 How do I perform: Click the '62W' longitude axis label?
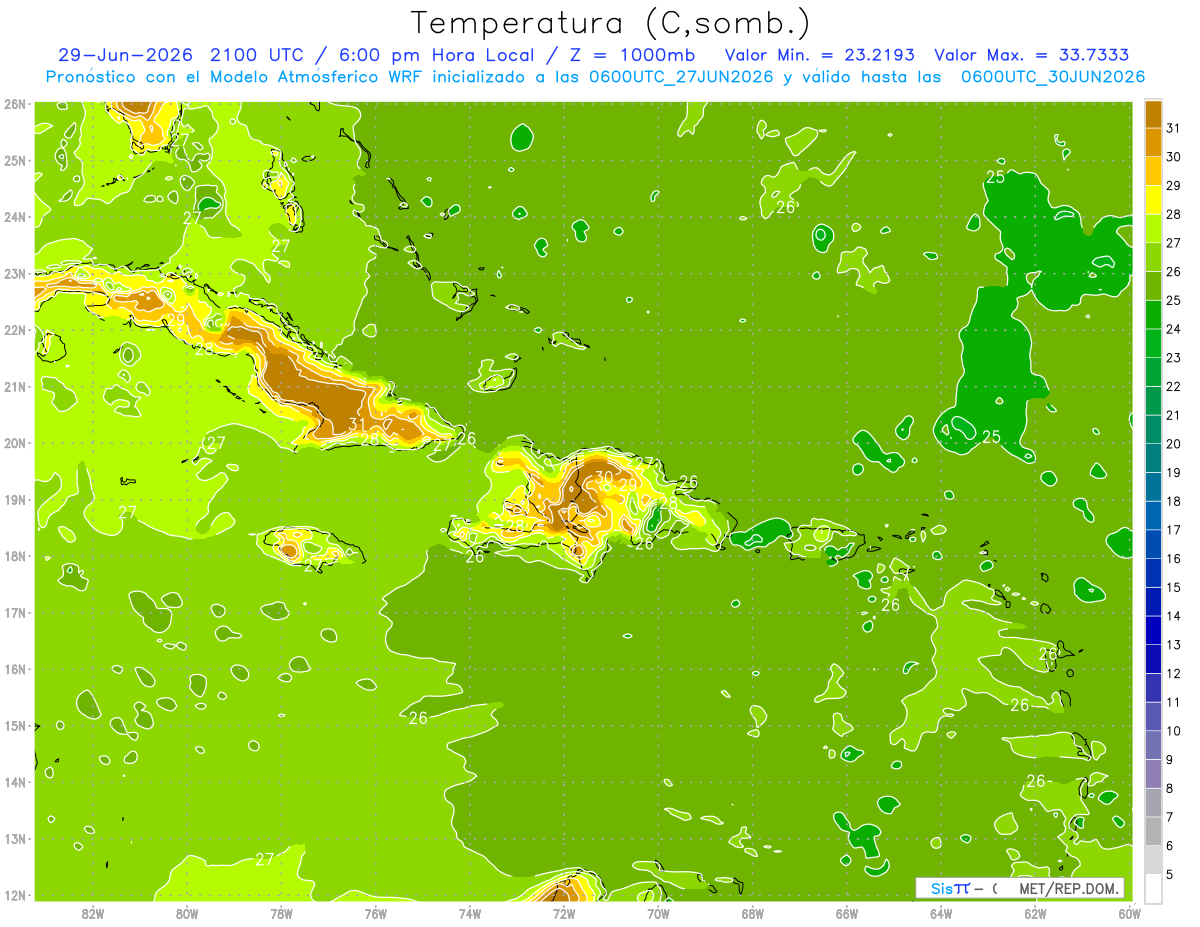(1035, 913)
